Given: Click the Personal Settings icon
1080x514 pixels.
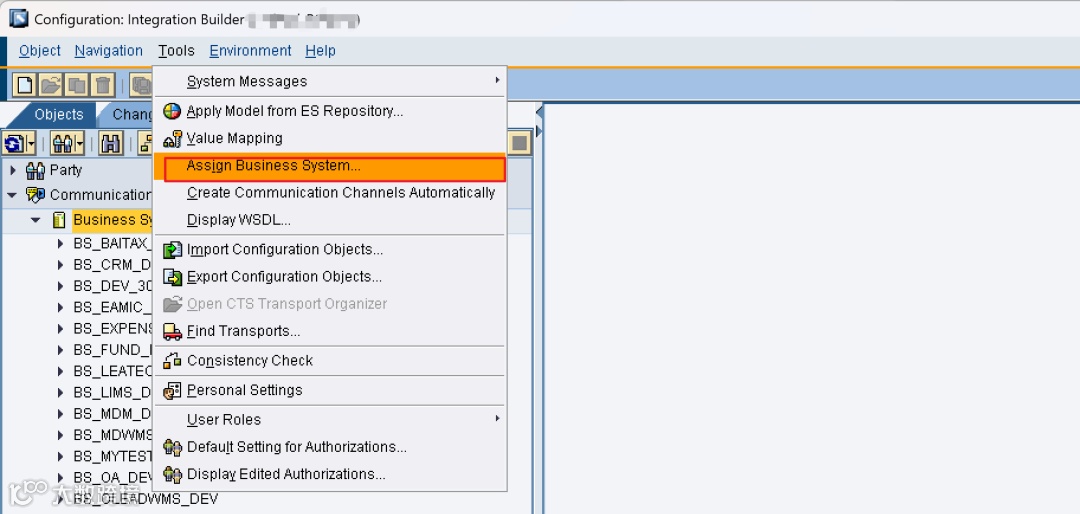Looking at the screenshot, I should click(172, 391).
